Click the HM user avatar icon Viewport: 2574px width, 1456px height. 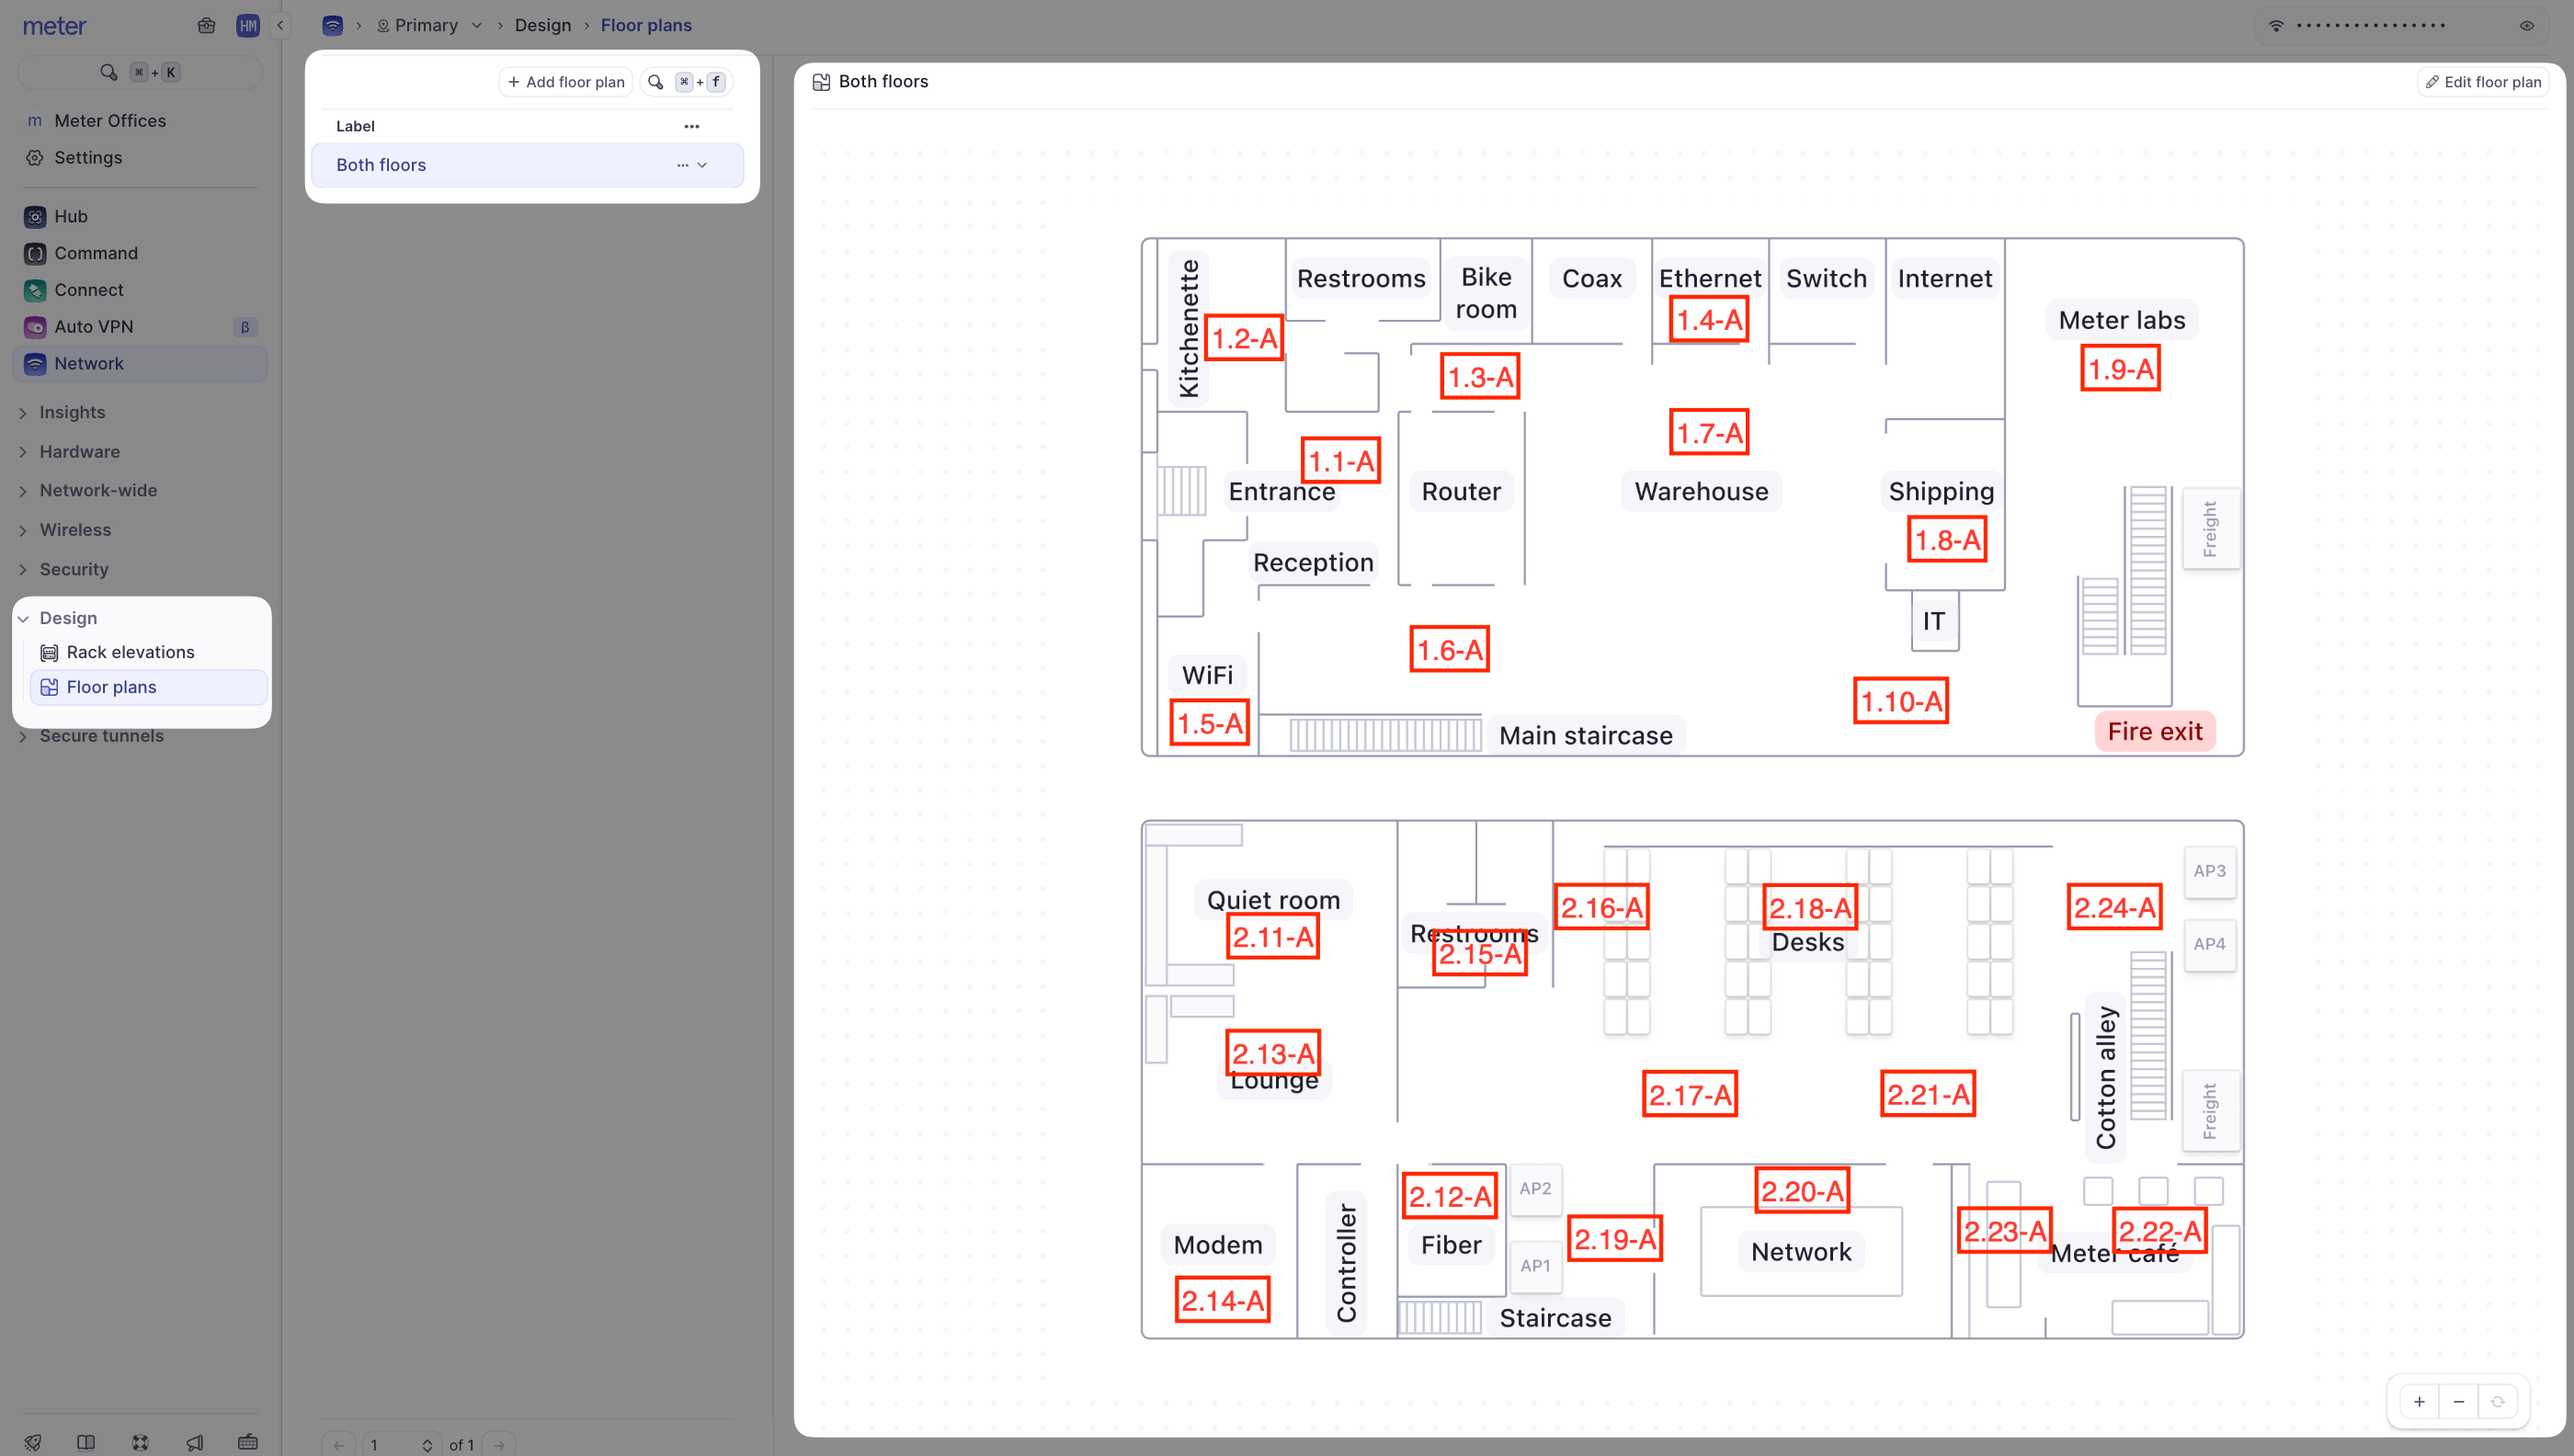[x=247, y=25]
